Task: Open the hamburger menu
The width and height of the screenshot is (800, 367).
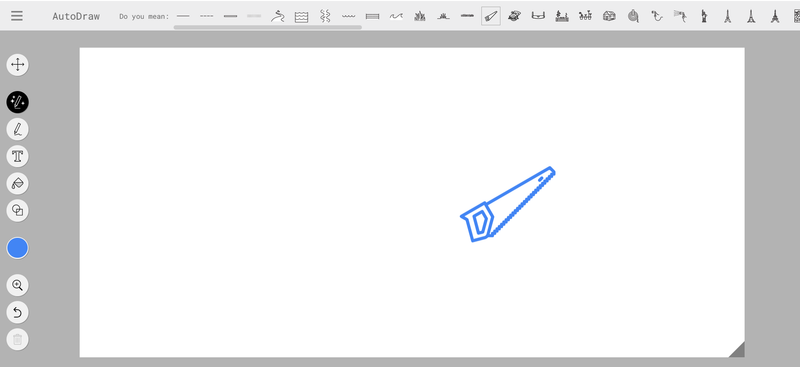Action: [x=17, y=16]
